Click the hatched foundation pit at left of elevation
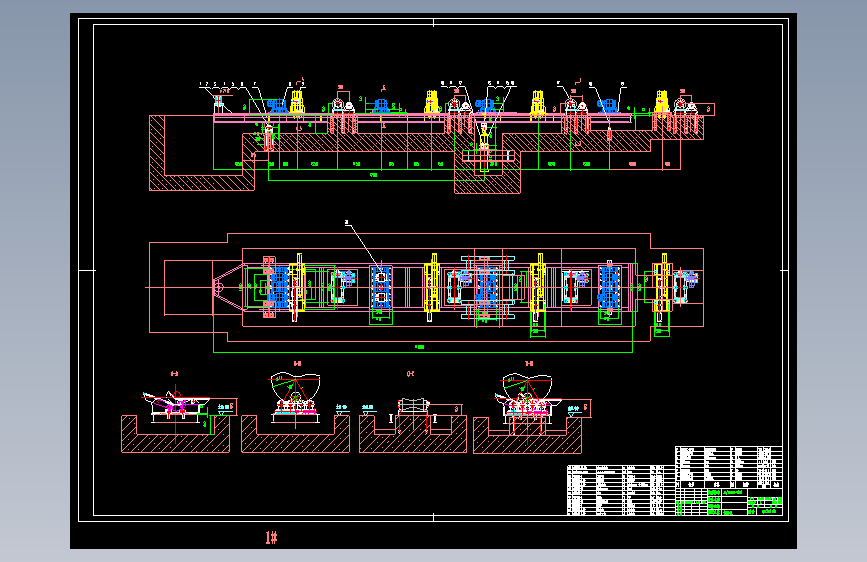Screen dimensions: 867x562 pyautogui.click(x=202, y=153)
